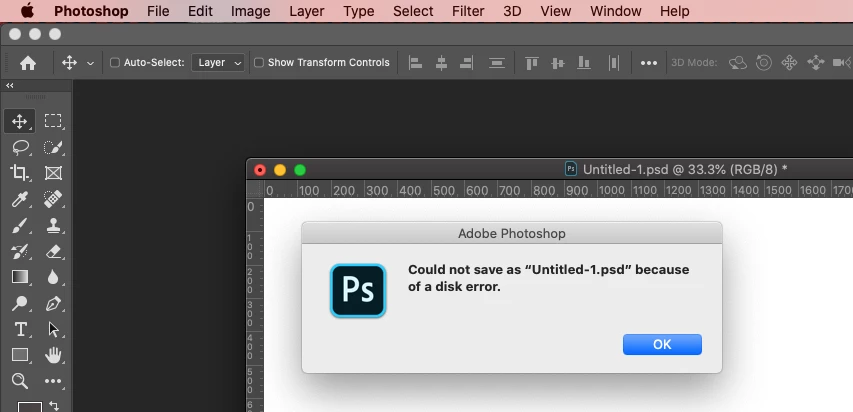
Task: Click the 3D Mode video camera icon
Action: point(842,63)
